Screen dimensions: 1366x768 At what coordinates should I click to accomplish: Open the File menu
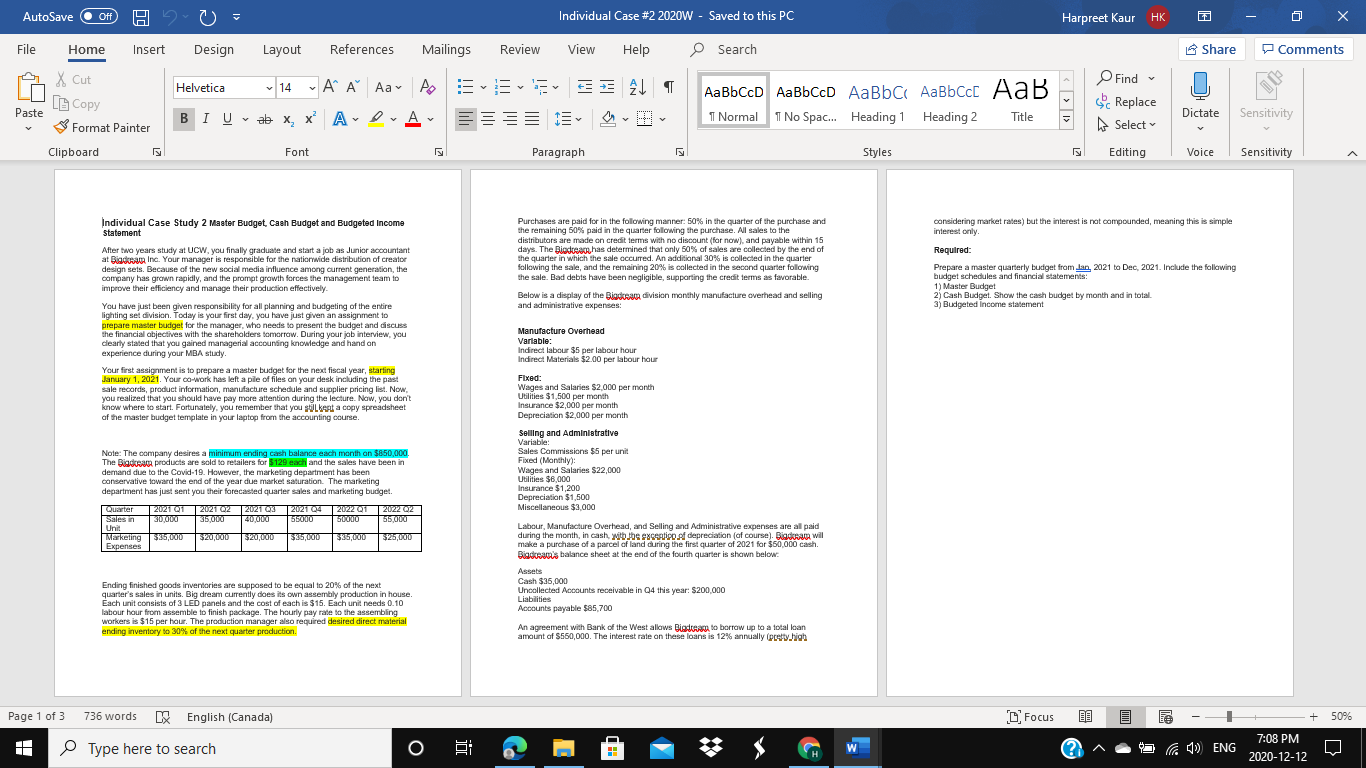(x=27, y=49)
